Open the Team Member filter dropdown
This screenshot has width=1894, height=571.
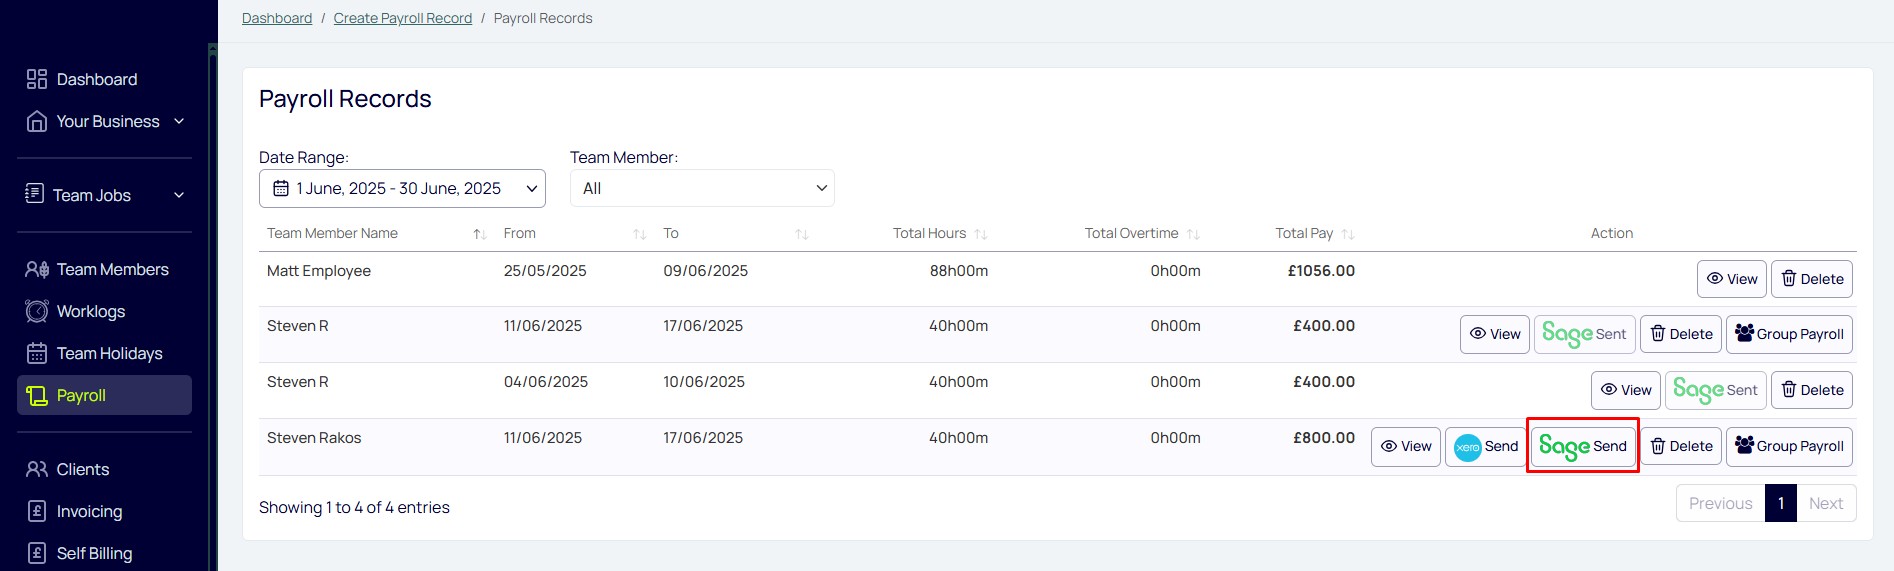coord(702,188)
